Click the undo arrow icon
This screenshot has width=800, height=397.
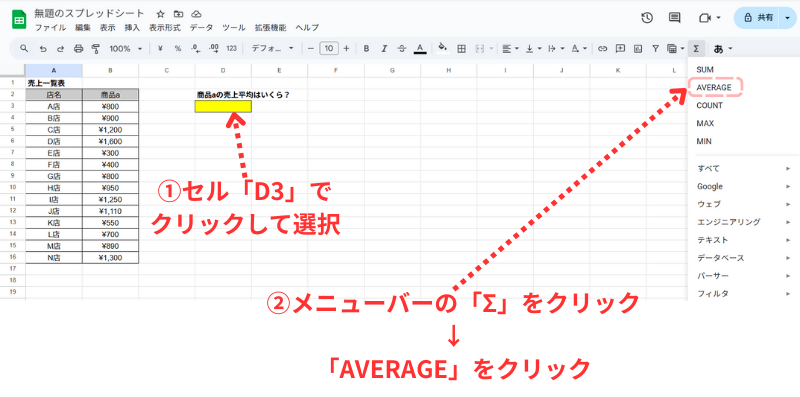click(43, 48)
